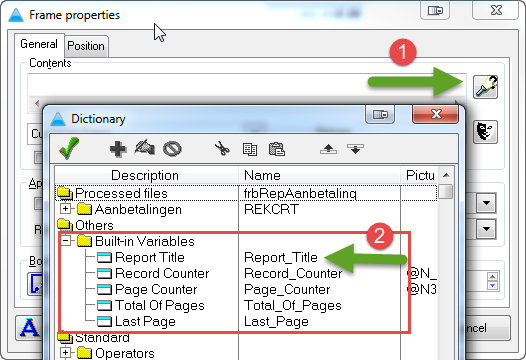Select the Page Counter tree item
This screenshot has width=526, height=360.
pos(156,290)
